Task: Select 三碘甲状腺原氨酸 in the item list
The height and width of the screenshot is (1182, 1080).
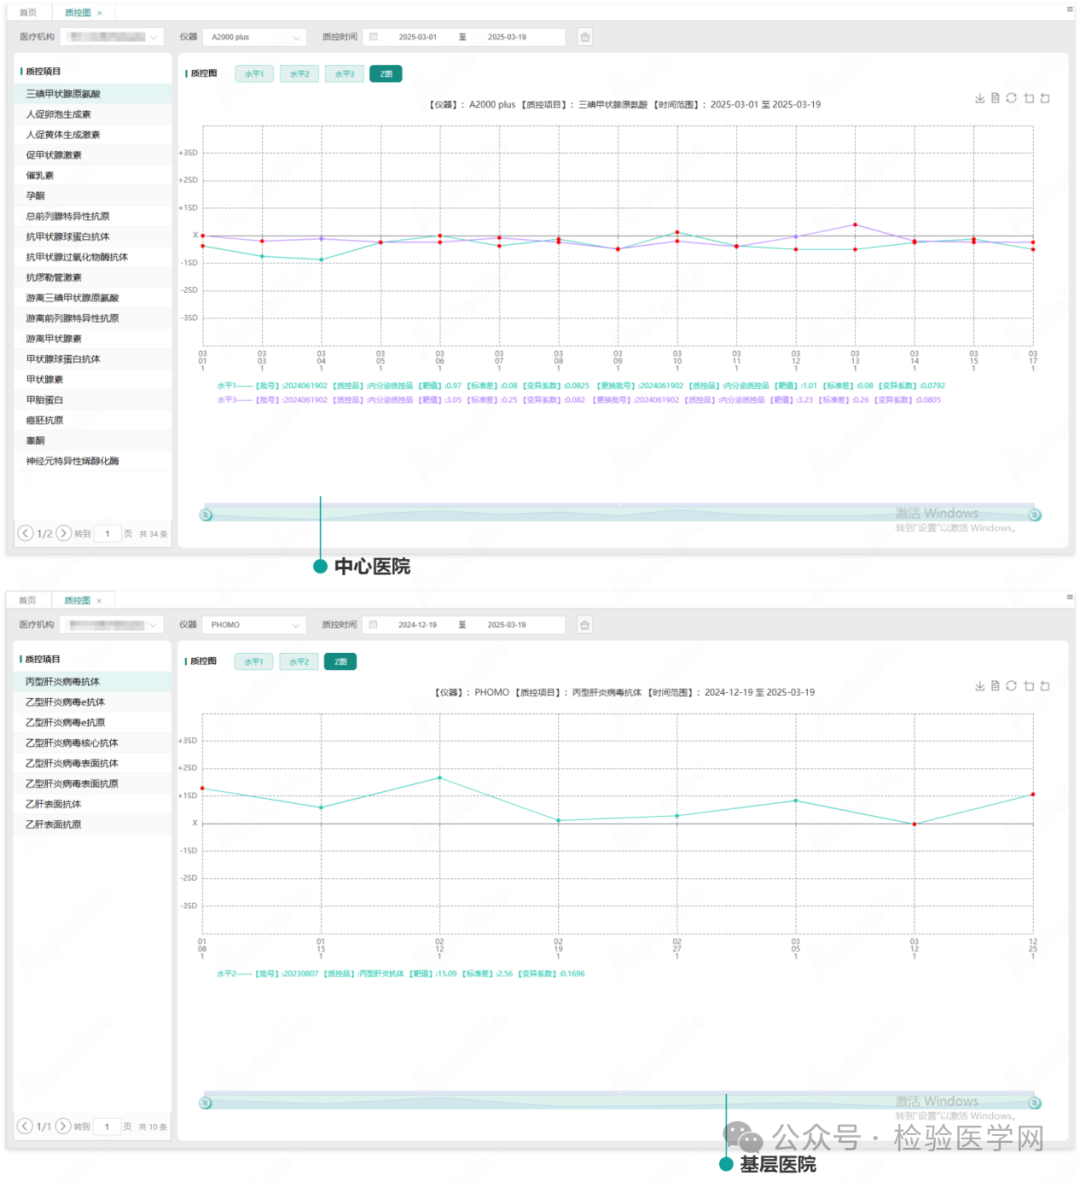Action: pyautogui.click(x=93, y=94)
